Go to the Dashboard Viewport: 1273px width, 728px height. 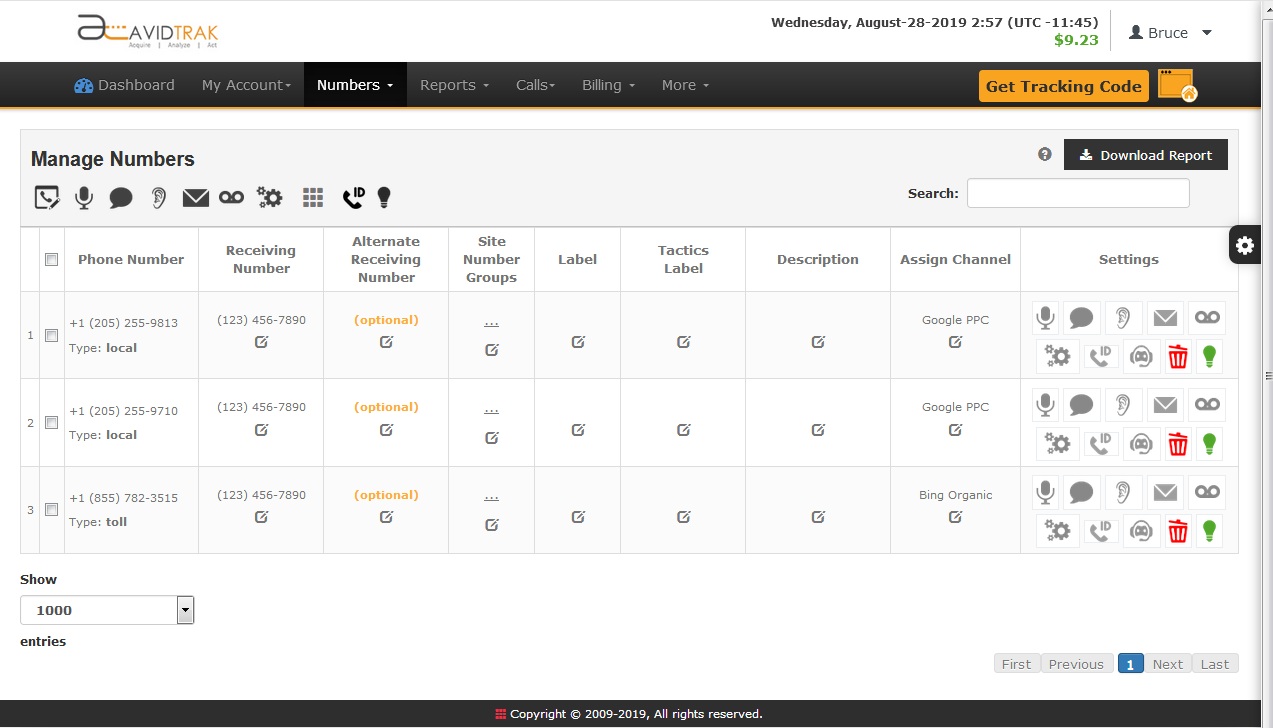tap(124, 85)
